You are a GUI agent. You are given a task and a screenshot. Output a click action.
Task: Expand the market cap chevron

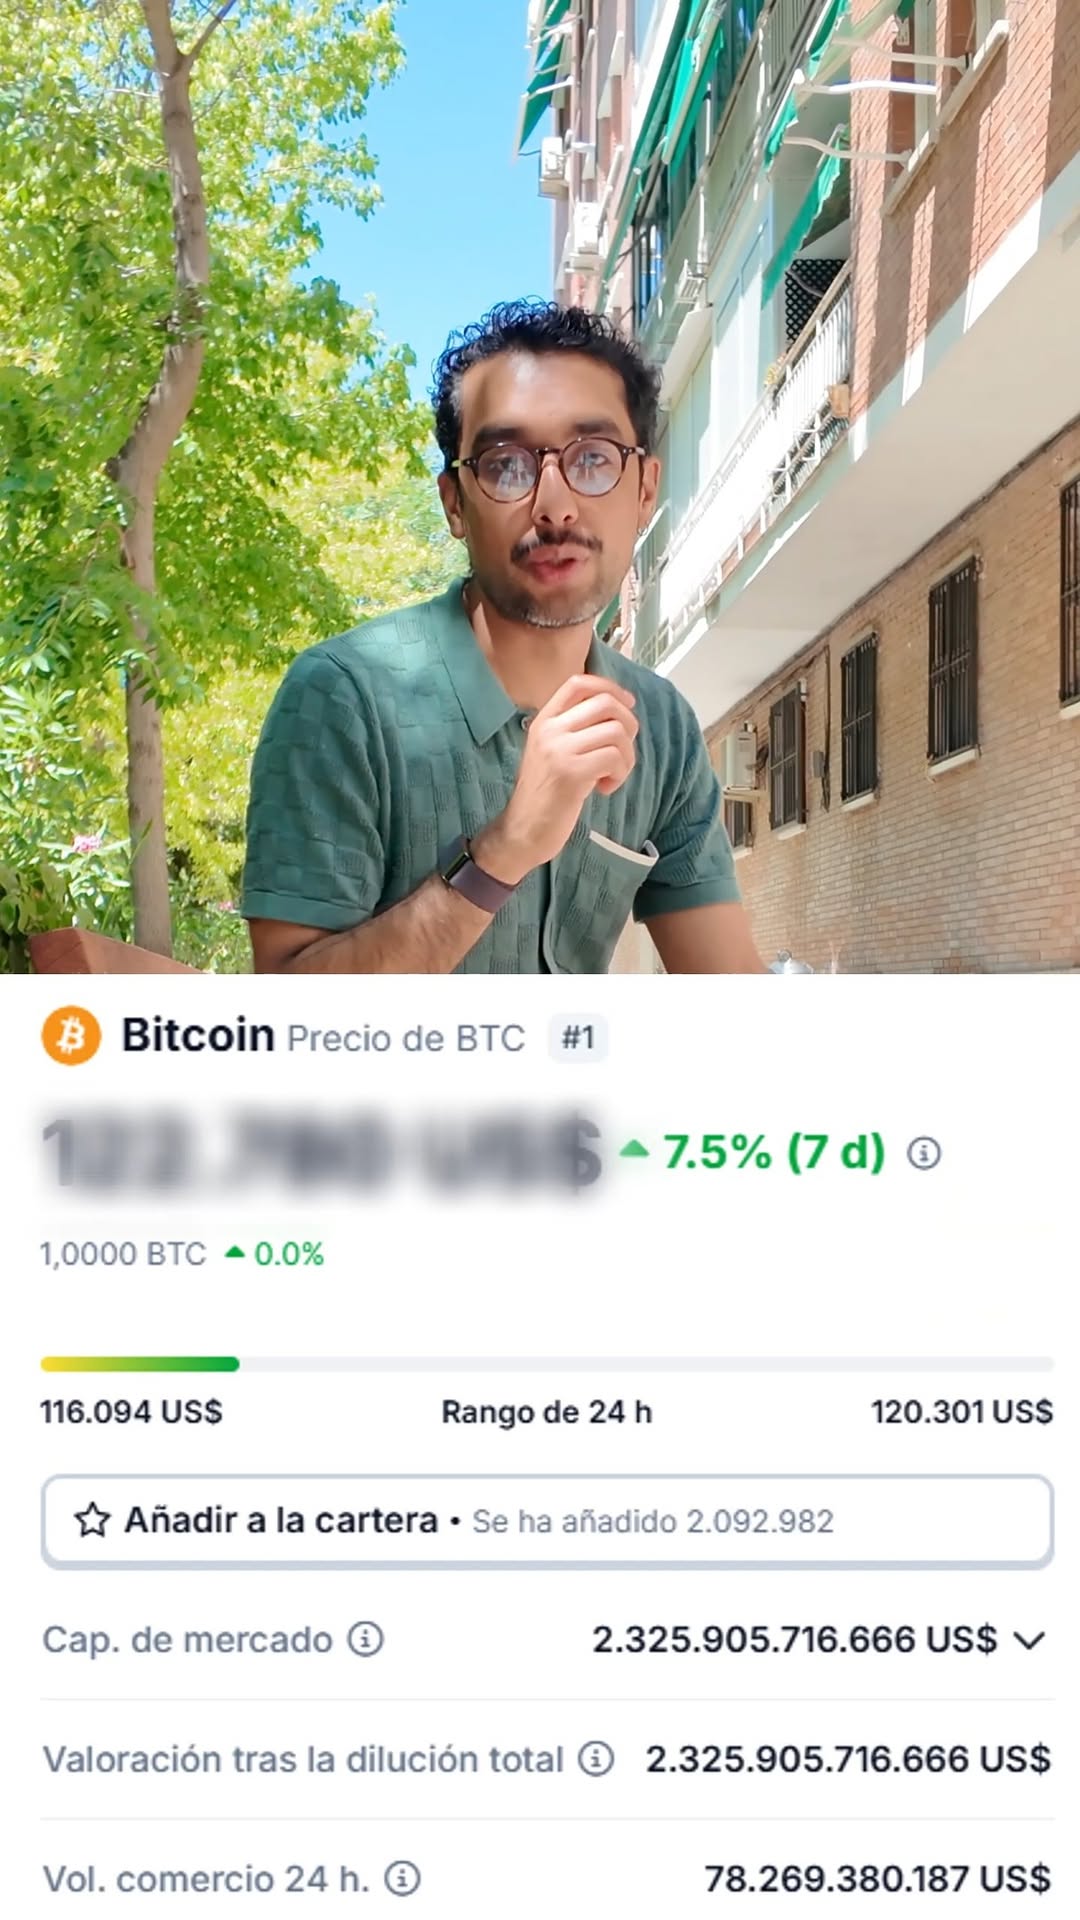coord(1029,1640)
